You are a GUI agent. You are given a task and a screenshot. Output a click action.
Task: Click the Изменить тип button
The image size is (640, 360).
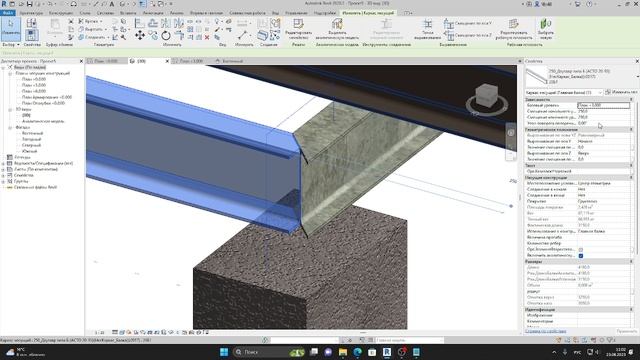tap(621, 93)
